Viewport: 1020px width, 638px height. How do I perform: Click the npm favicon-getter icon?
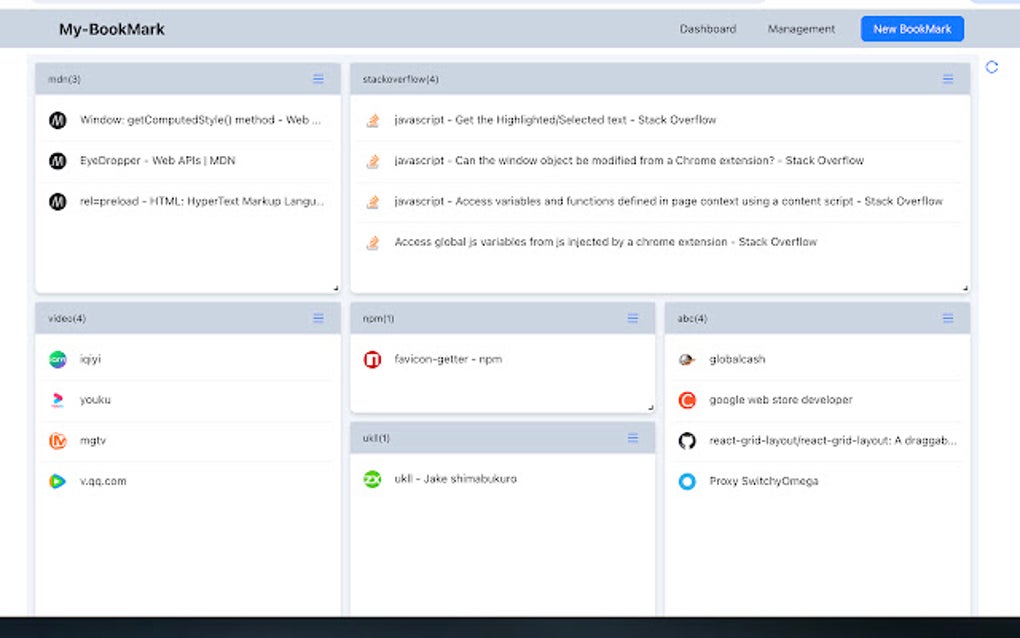pyautogui.click(x=372, y=359)
